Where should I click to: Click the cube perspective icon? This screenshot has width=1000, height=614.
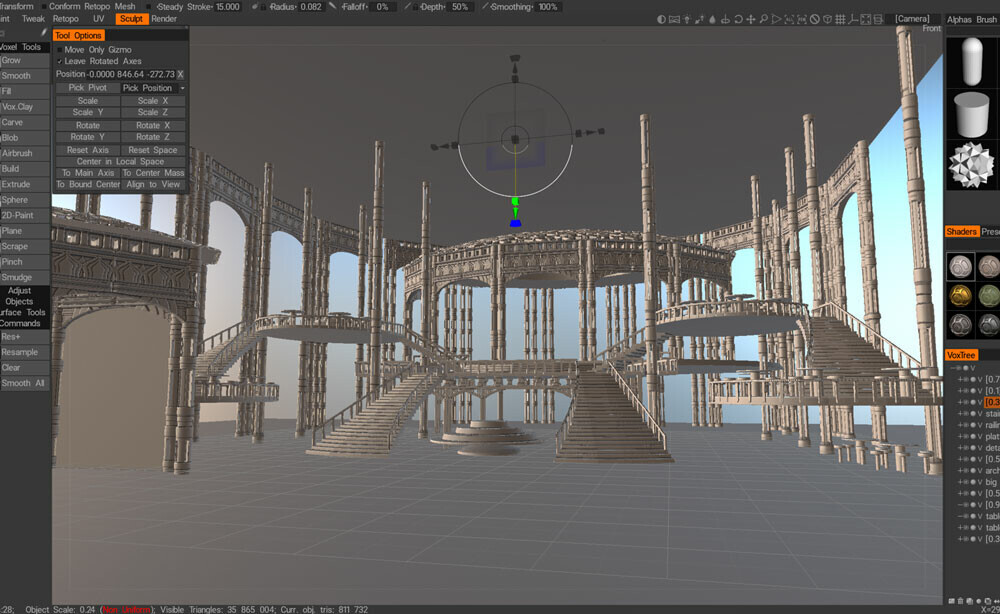827,20
